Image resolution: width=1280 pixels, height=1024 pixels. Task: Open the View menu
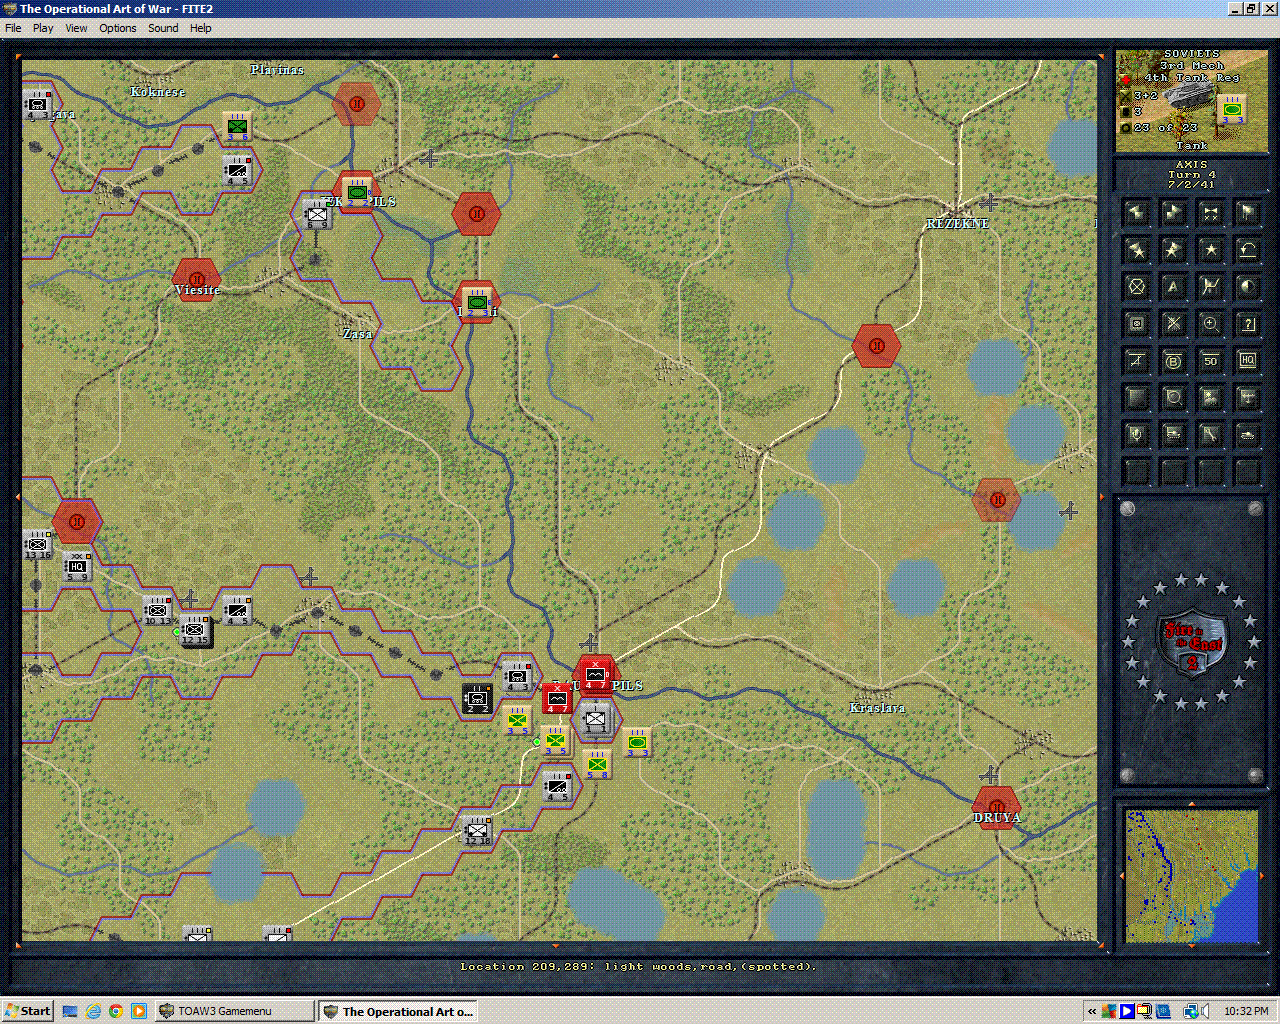(76, 28)
